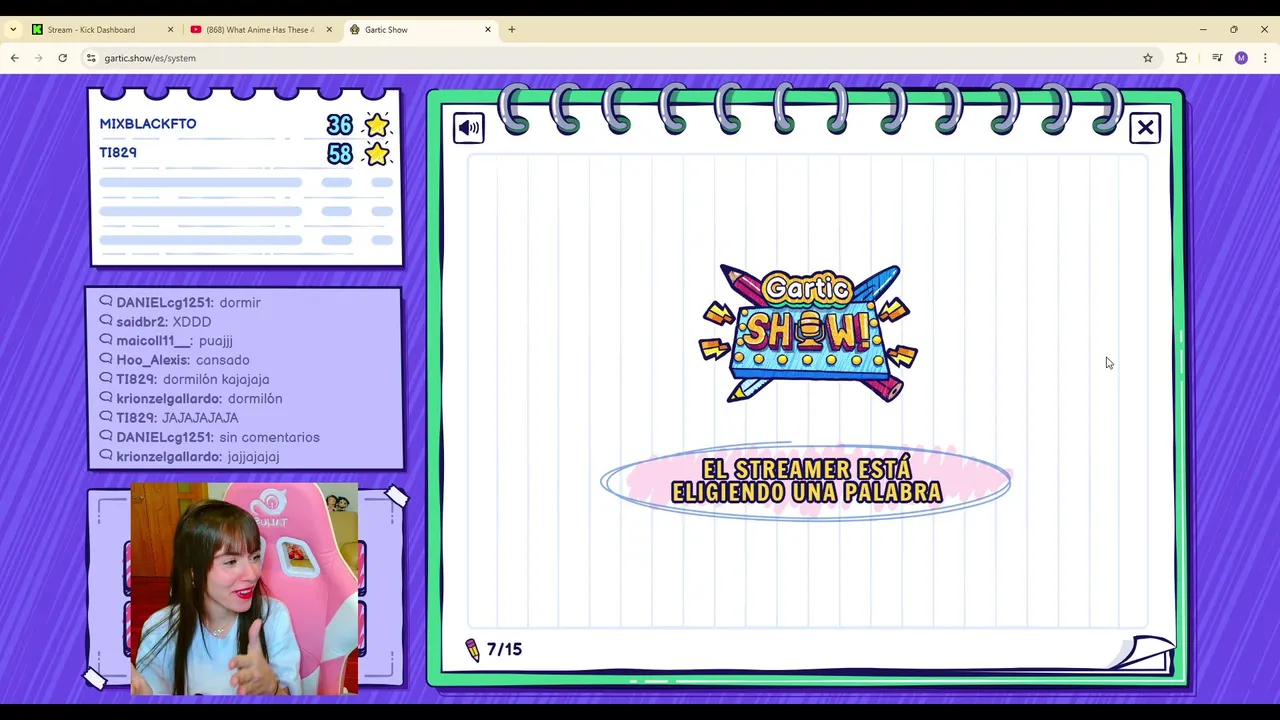The height and width of the screenshot is (720, 1280).
Task: Go back to previous page
Action: (15, 58)
